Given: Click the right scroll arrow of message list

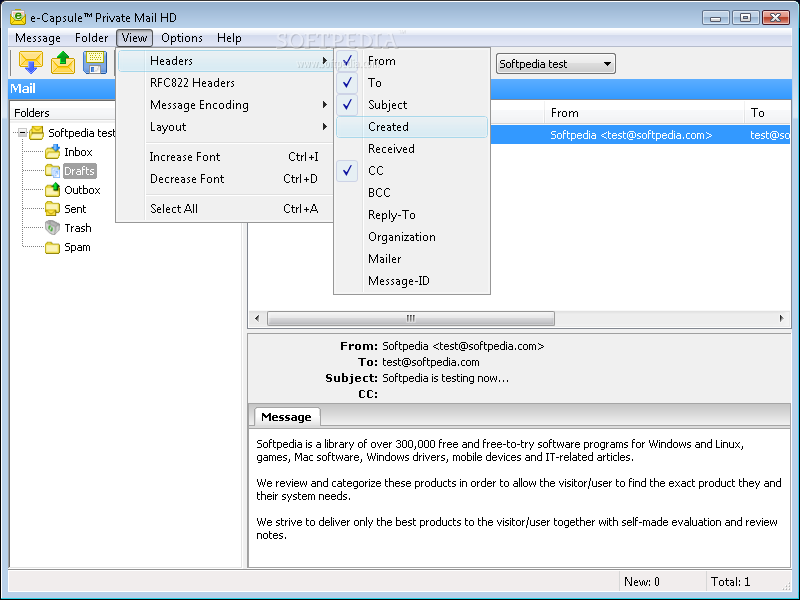Looking at the screenshot, I should (x=781, y=318).
